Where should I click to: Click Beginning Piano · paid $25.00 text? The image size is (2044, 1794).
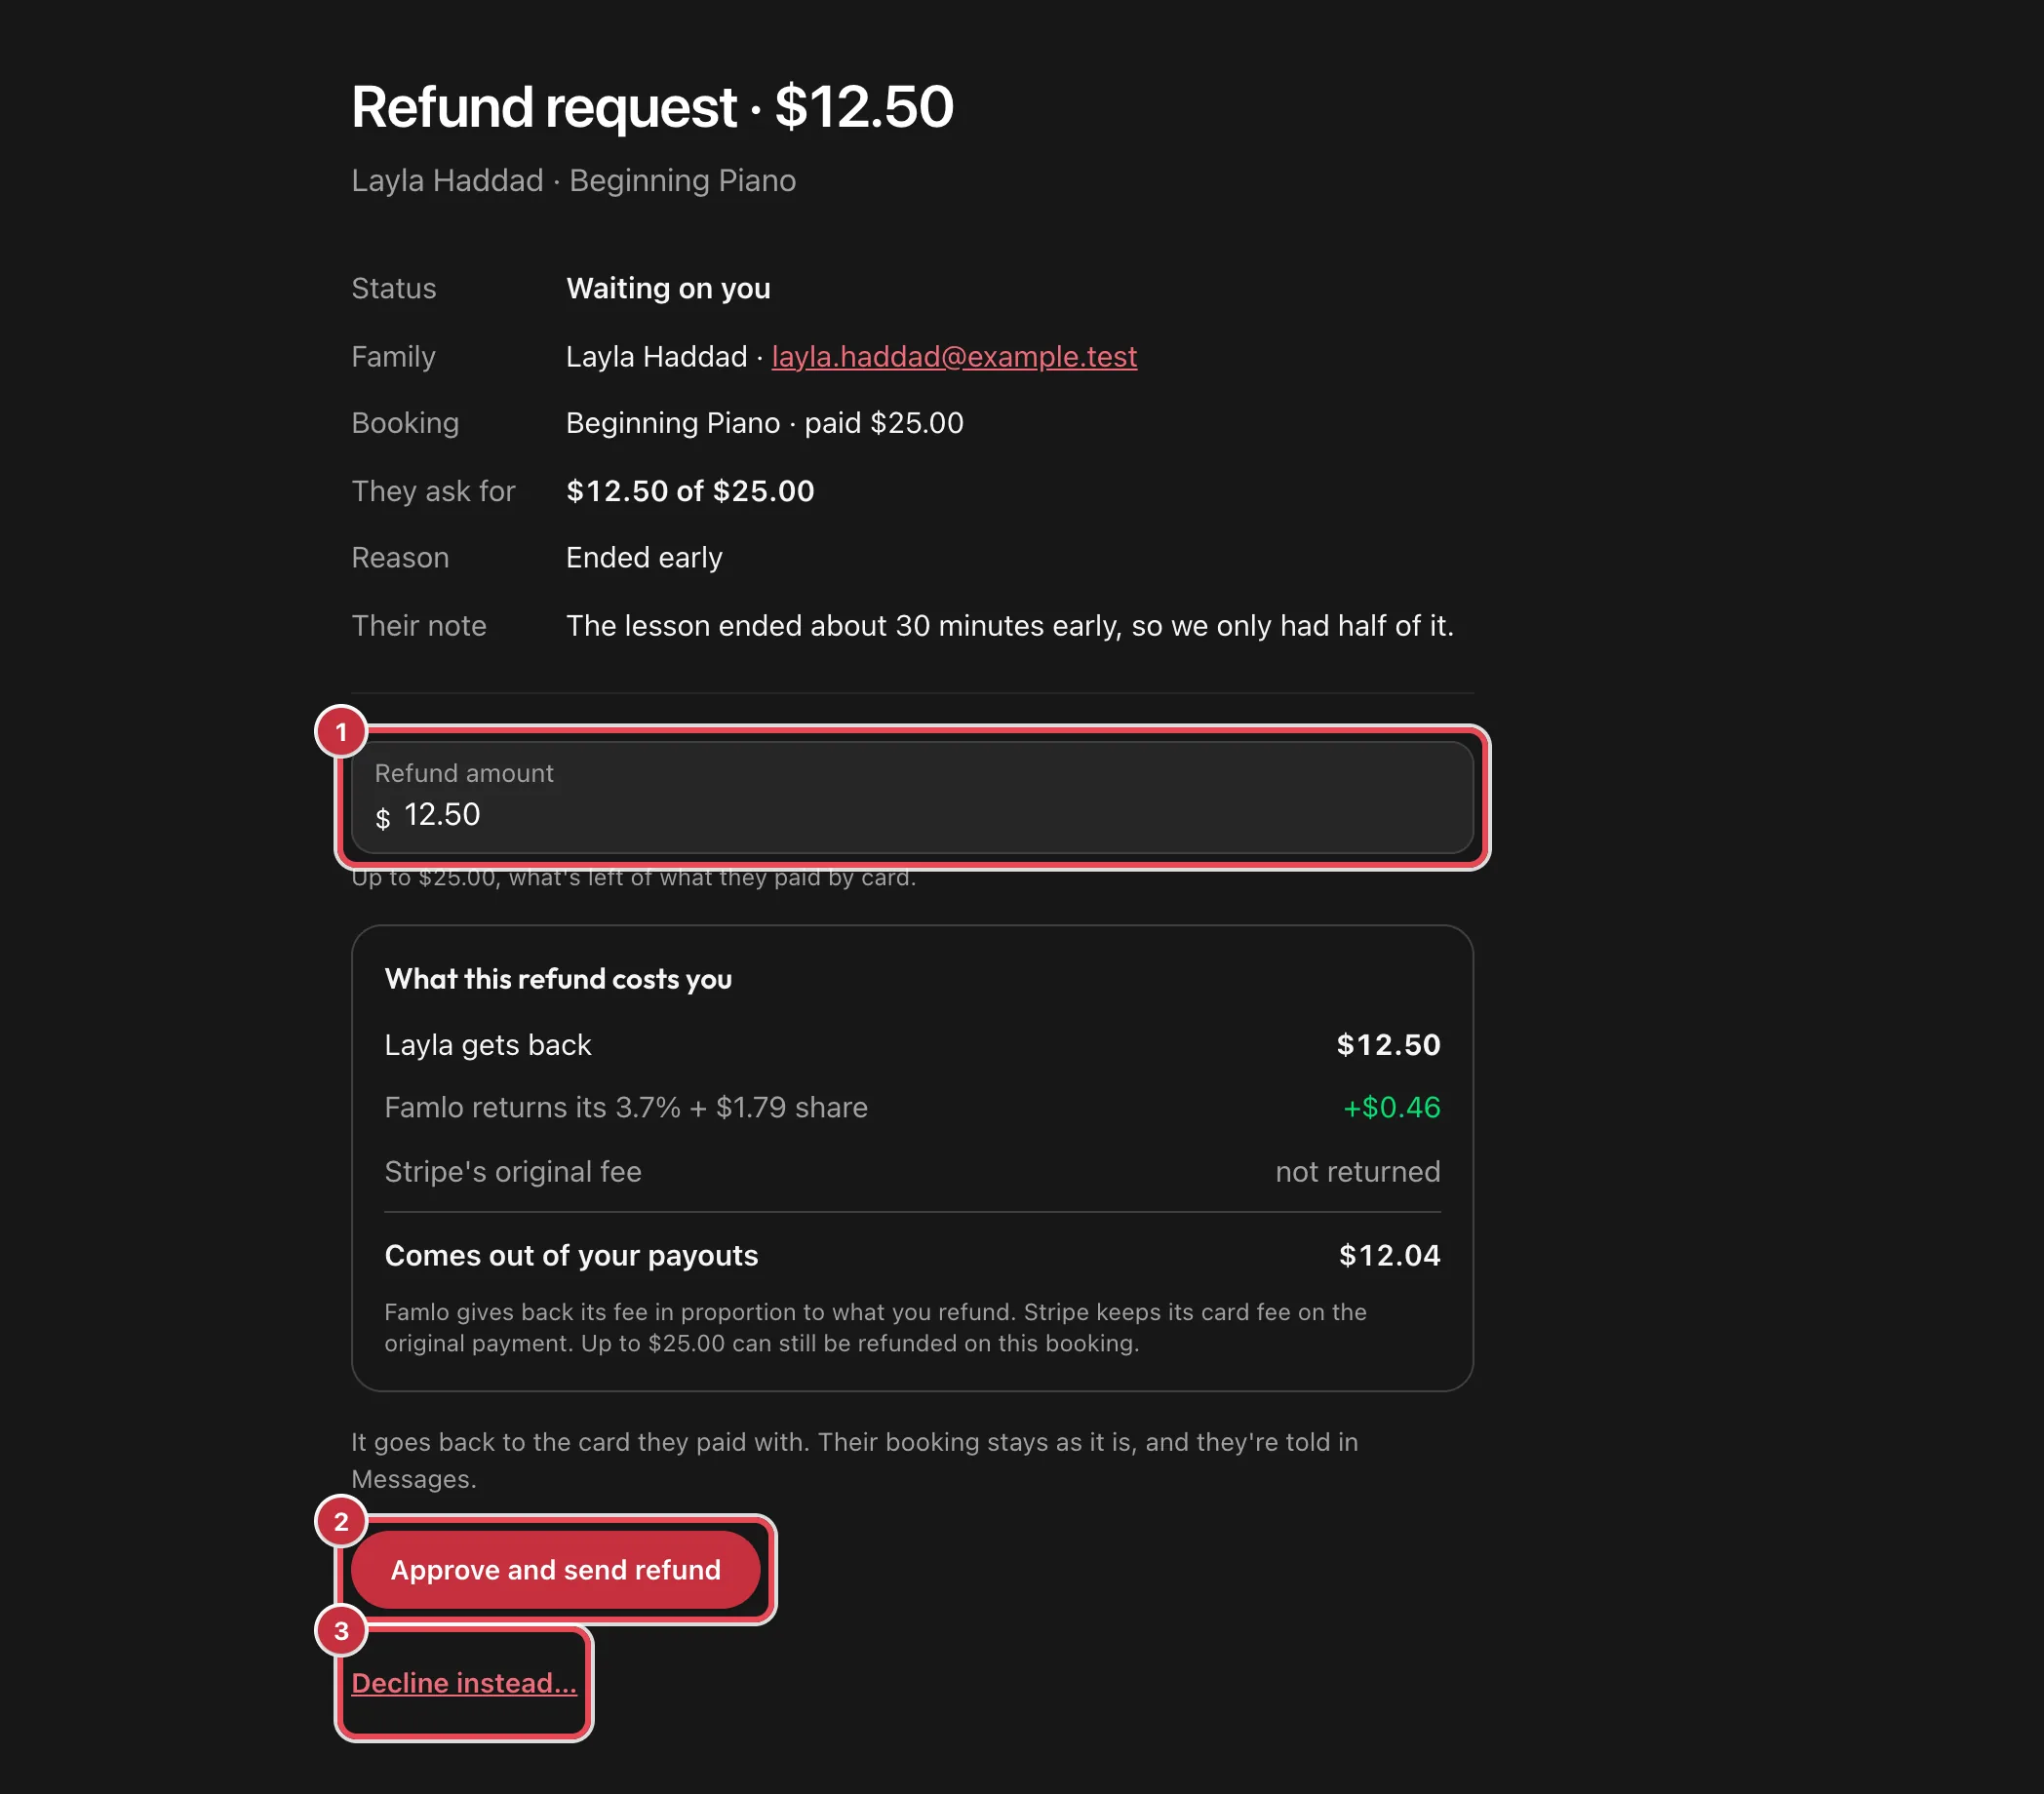click(x=765, y=423)
